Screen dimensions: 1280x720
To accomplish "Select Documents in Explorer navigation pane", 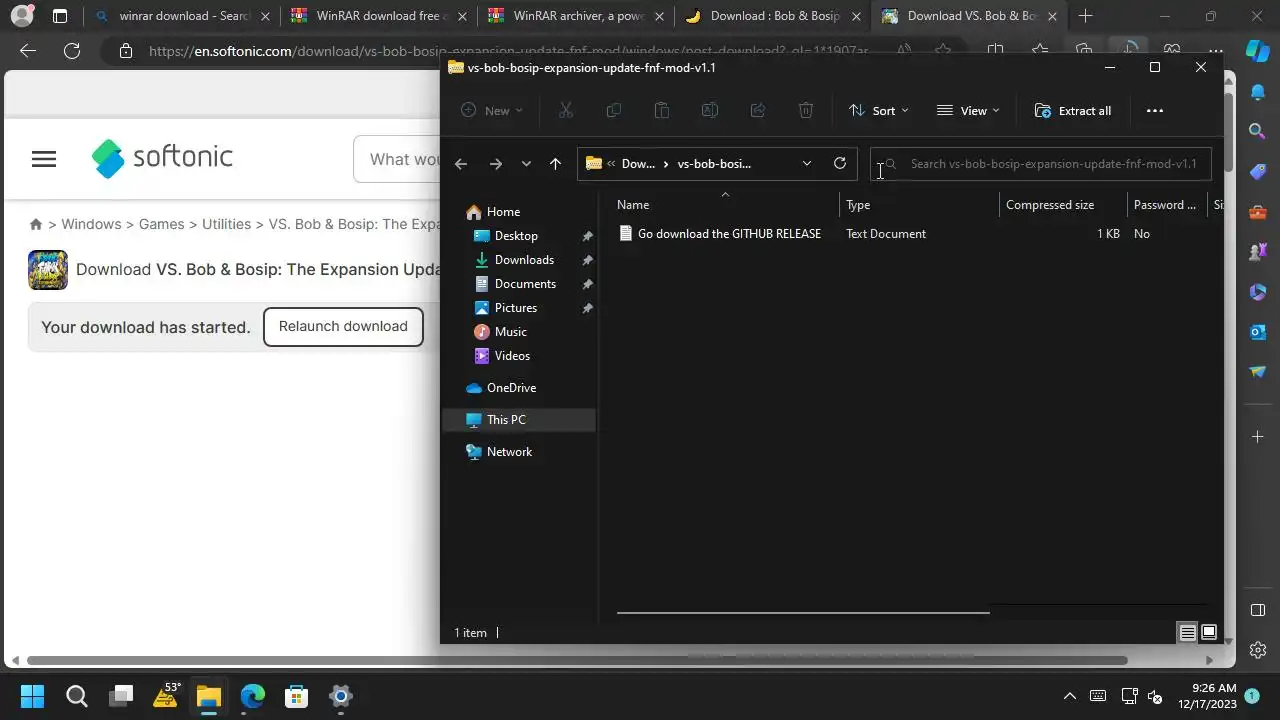I will click(x=525, y=284).
